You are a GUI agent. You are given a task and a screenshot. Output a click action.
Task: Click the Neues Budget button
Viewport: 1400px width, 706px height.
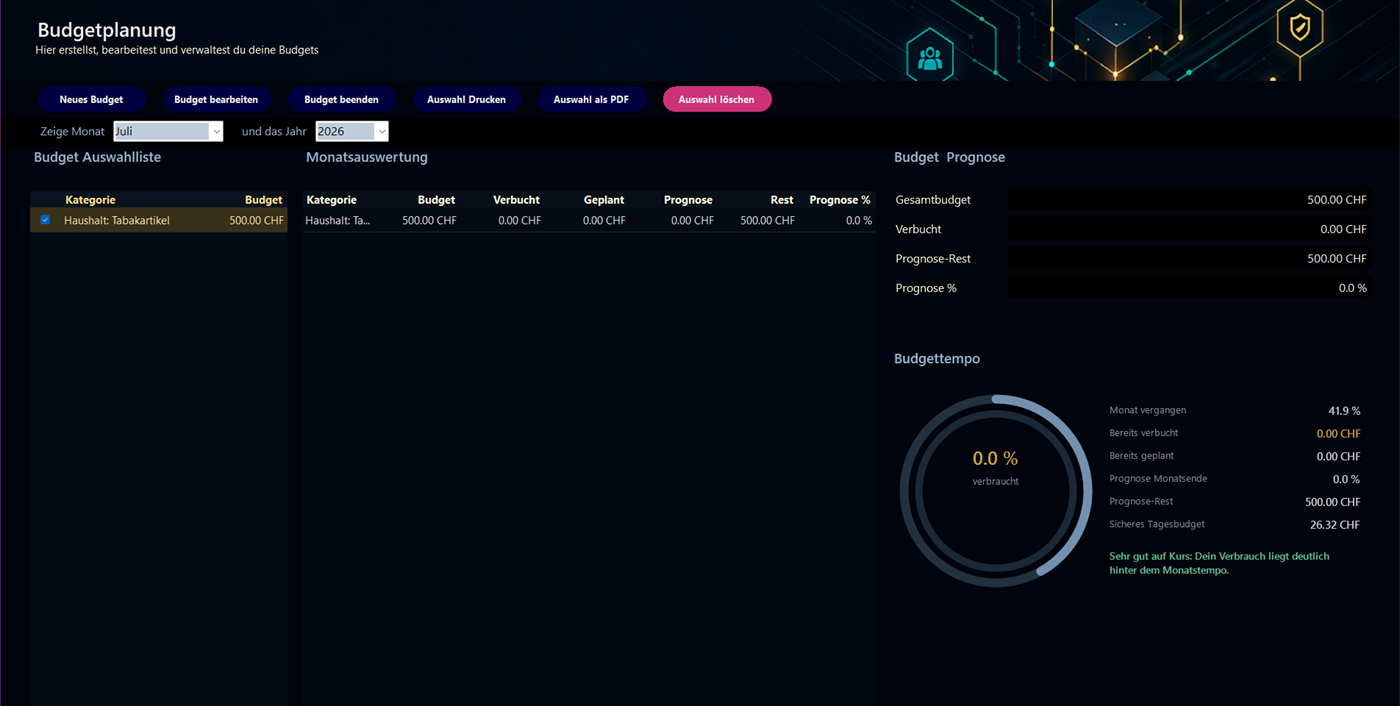pyautogui.click(x=92, y=99)
